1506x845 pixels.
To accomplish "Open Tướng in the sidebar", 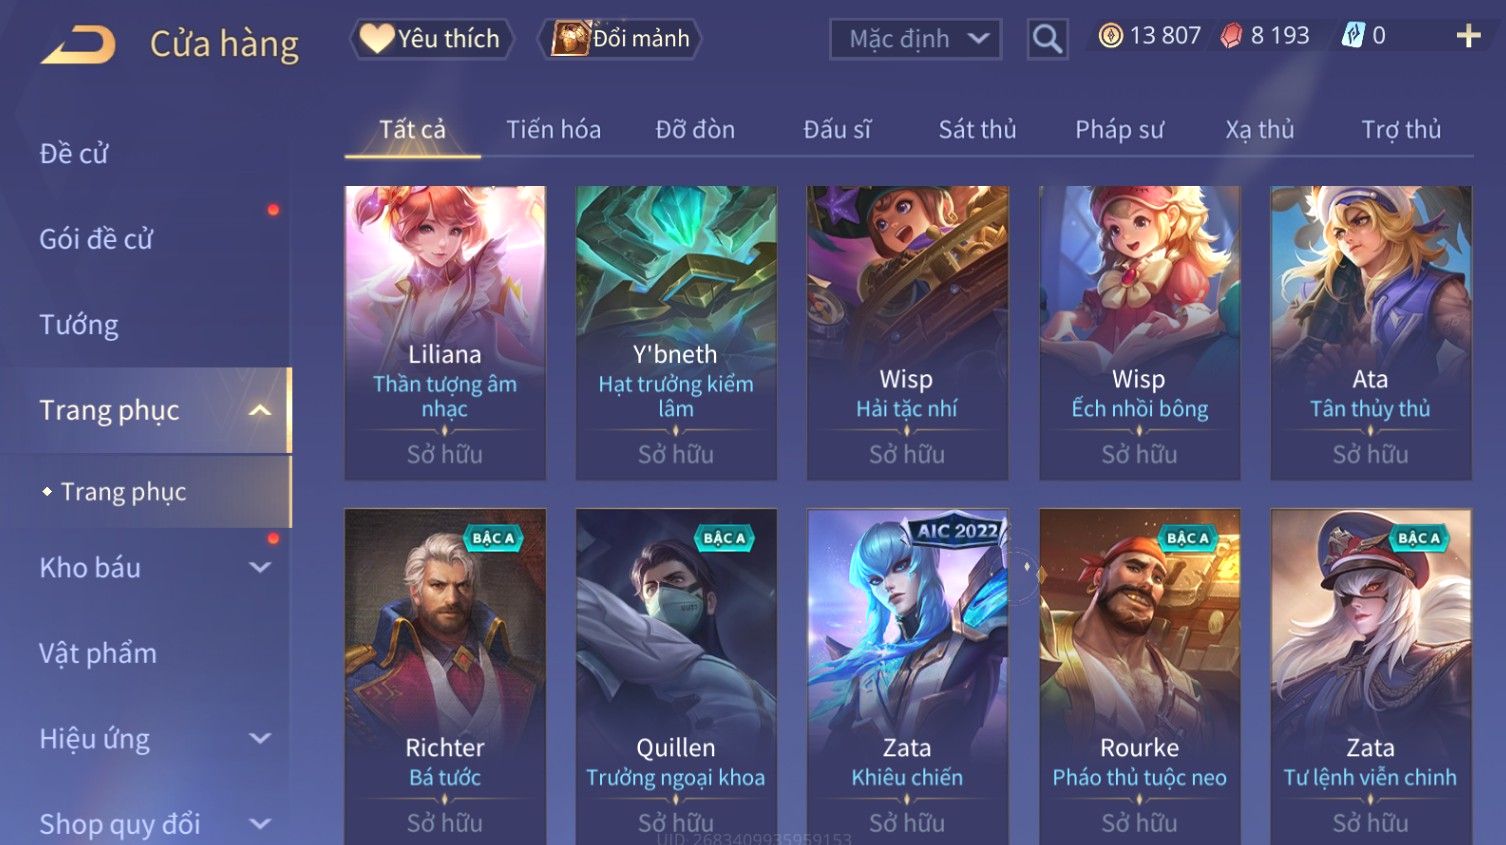I will tap(79, 325).
